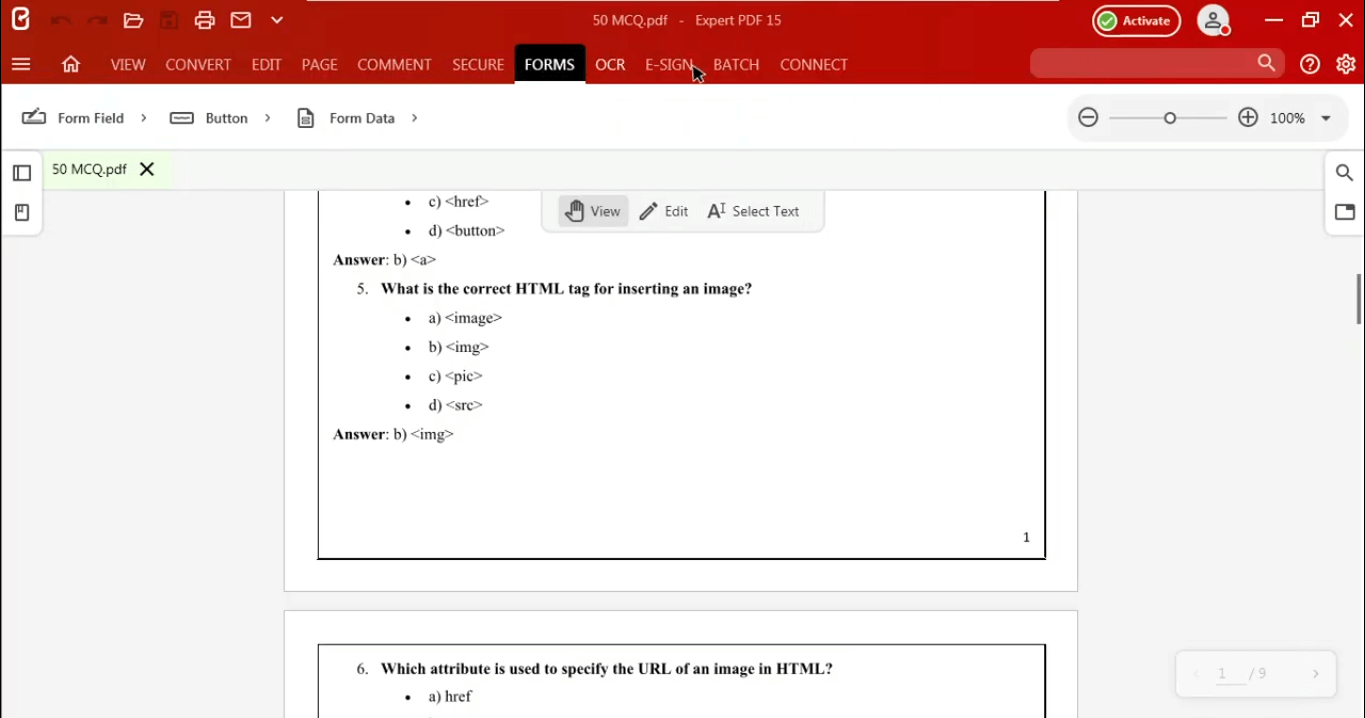The height and width of the screenshot is (718, 1365).
Task: Click option 'd) <src>'
Action: tap(455, 405)
